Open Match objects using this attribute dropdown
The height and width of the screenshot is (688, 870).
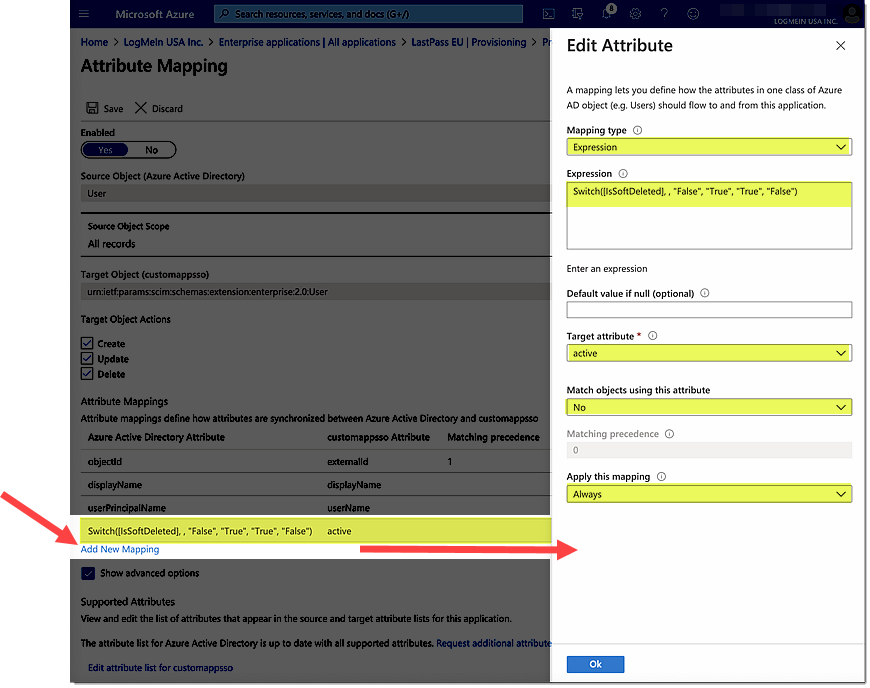click(709, 407)
